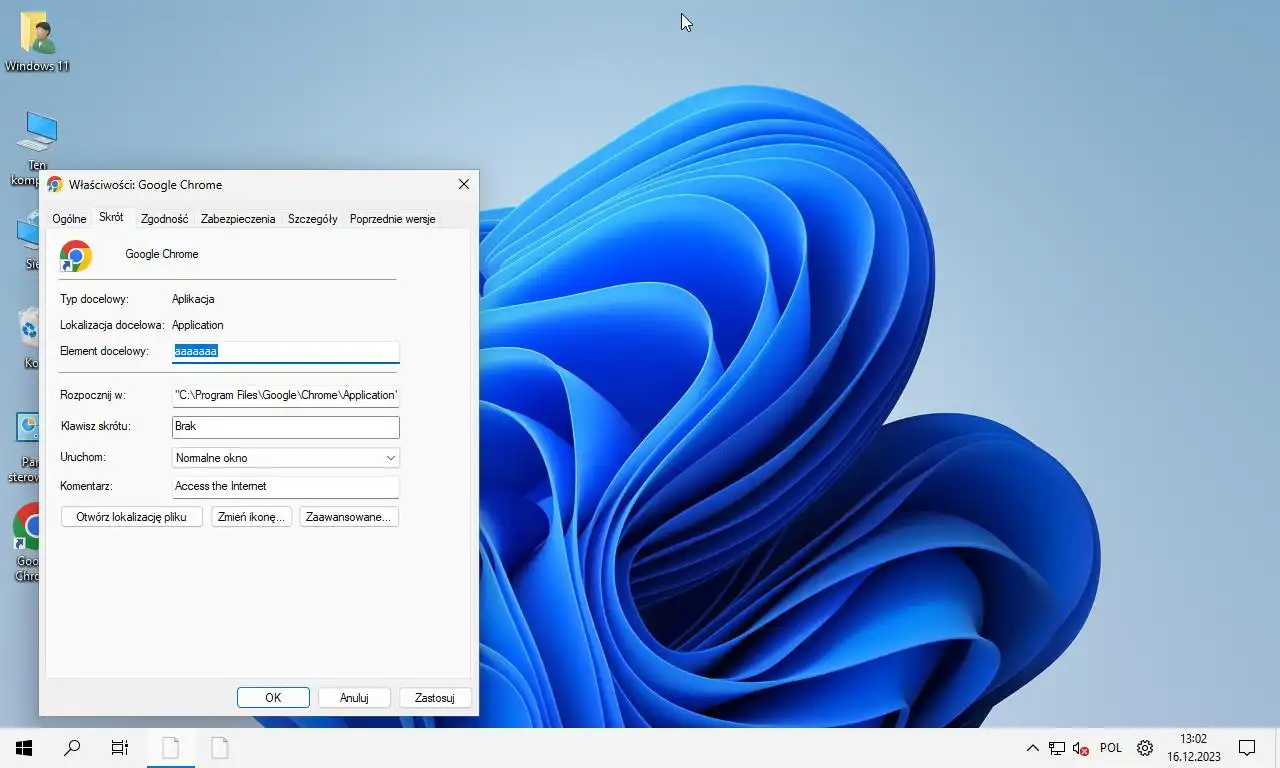
Task: Click the Chrome icon in dialog title bar
Action: click(x=55, y=184)
